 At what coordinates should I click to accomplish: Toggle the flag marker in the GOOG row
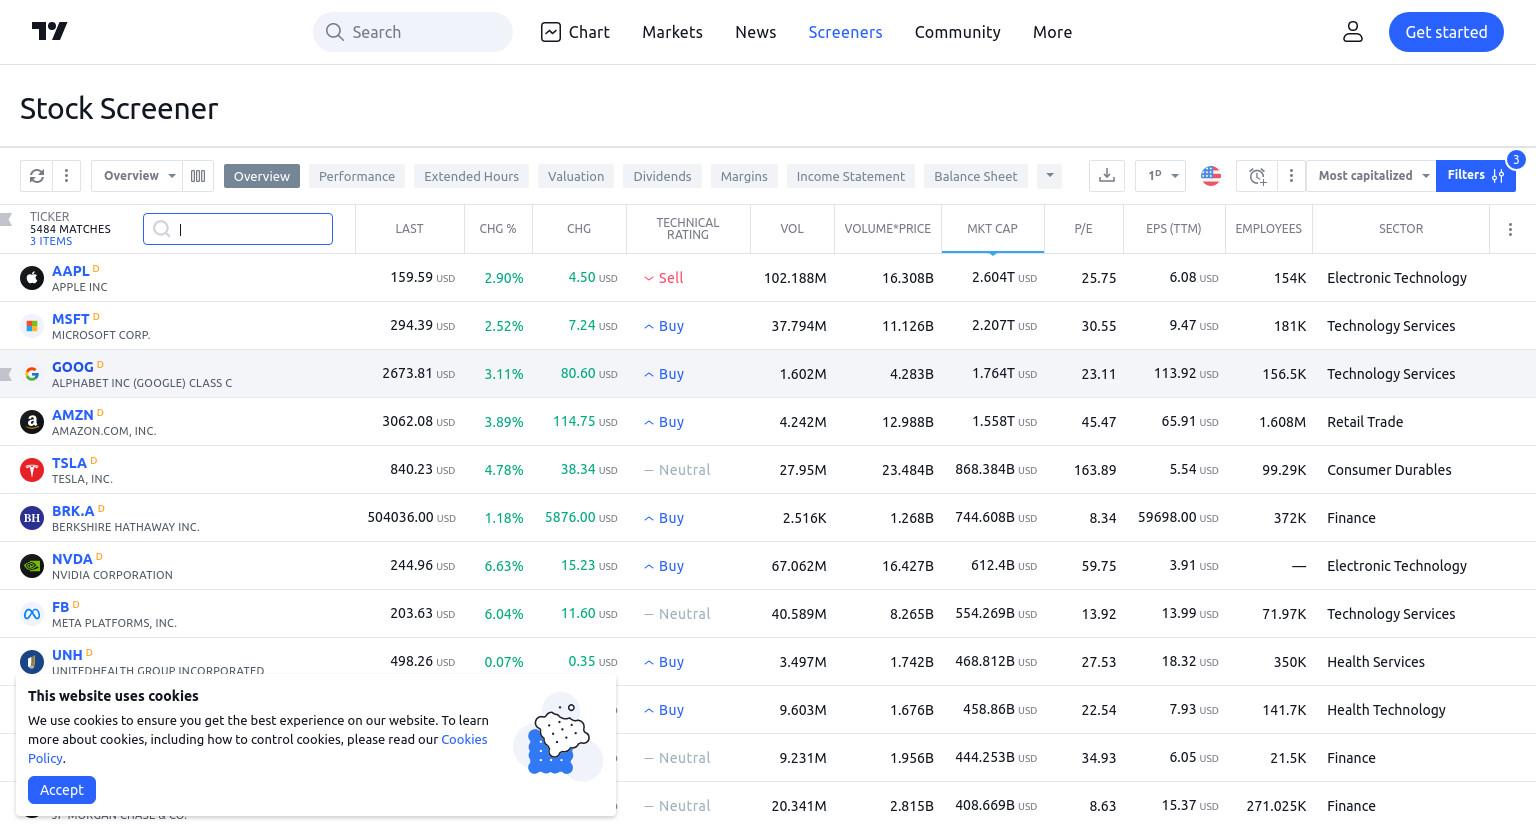6,374
